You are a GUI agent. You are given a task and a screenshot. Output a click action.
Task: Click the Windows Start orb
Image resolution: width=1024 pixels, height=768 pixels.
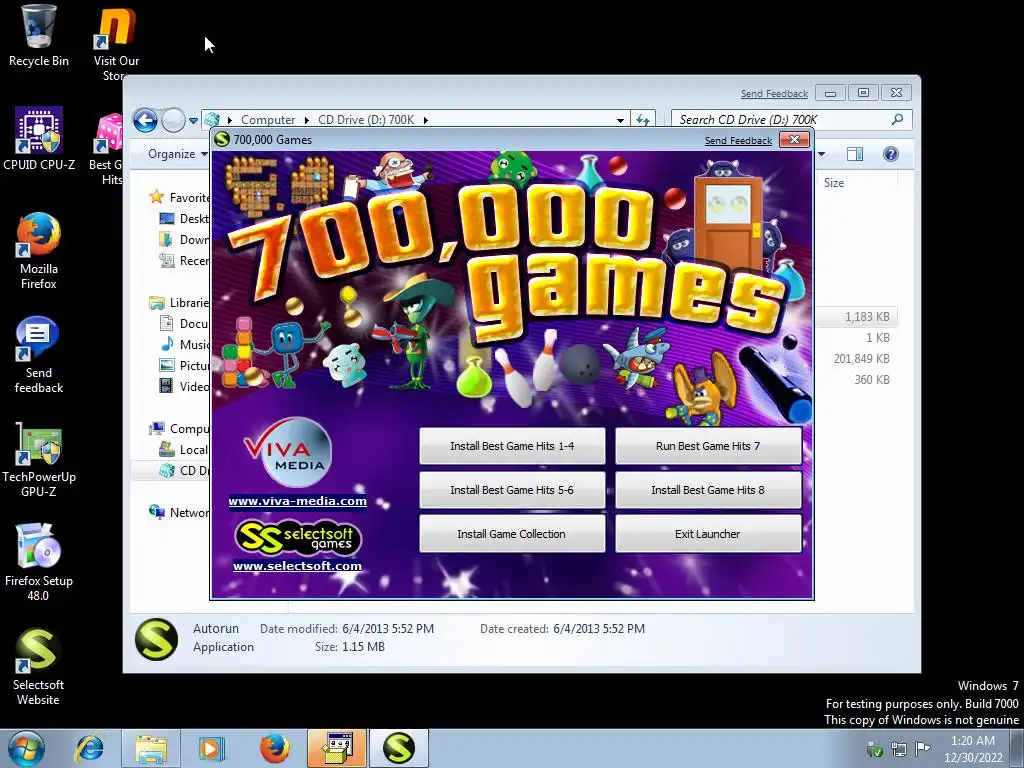[x=26, y=748]
